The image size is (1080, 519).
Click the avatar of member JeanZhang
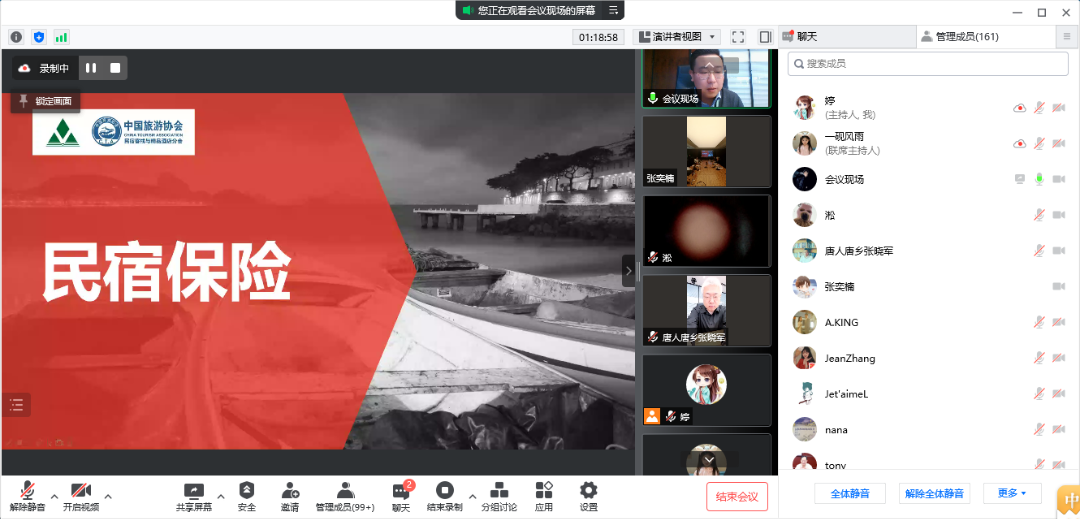click(x=804, y=358)
